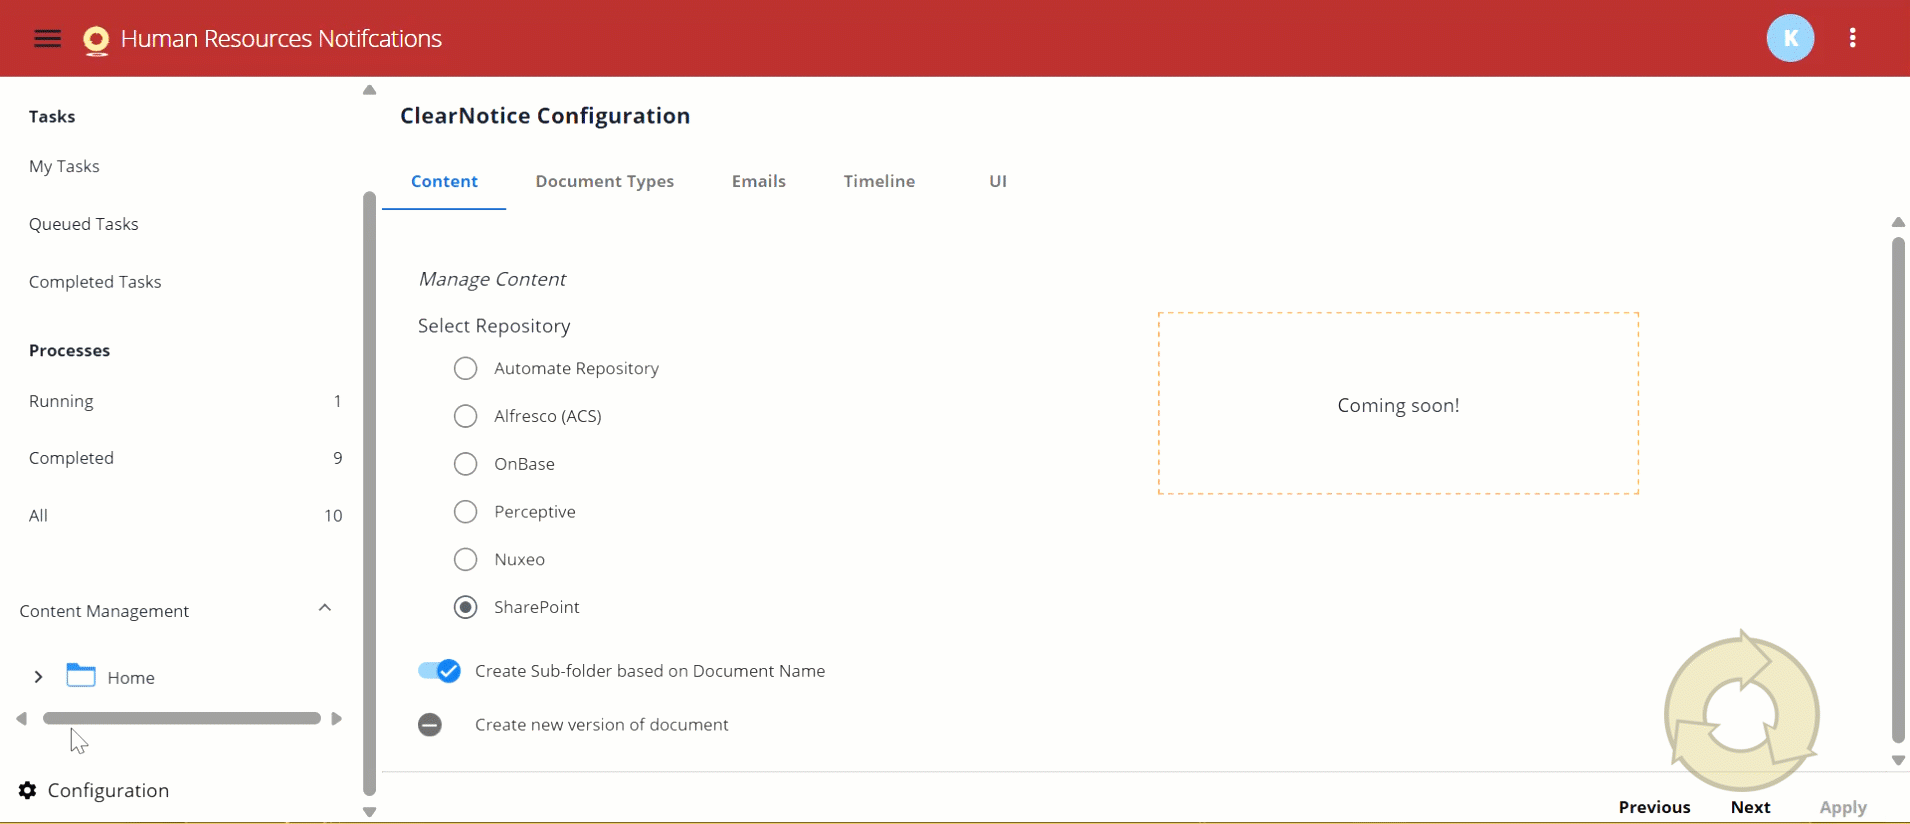This screenshot has height=824, width=1910.
Task: Open Queued Tasks
Action: point(84,224)
